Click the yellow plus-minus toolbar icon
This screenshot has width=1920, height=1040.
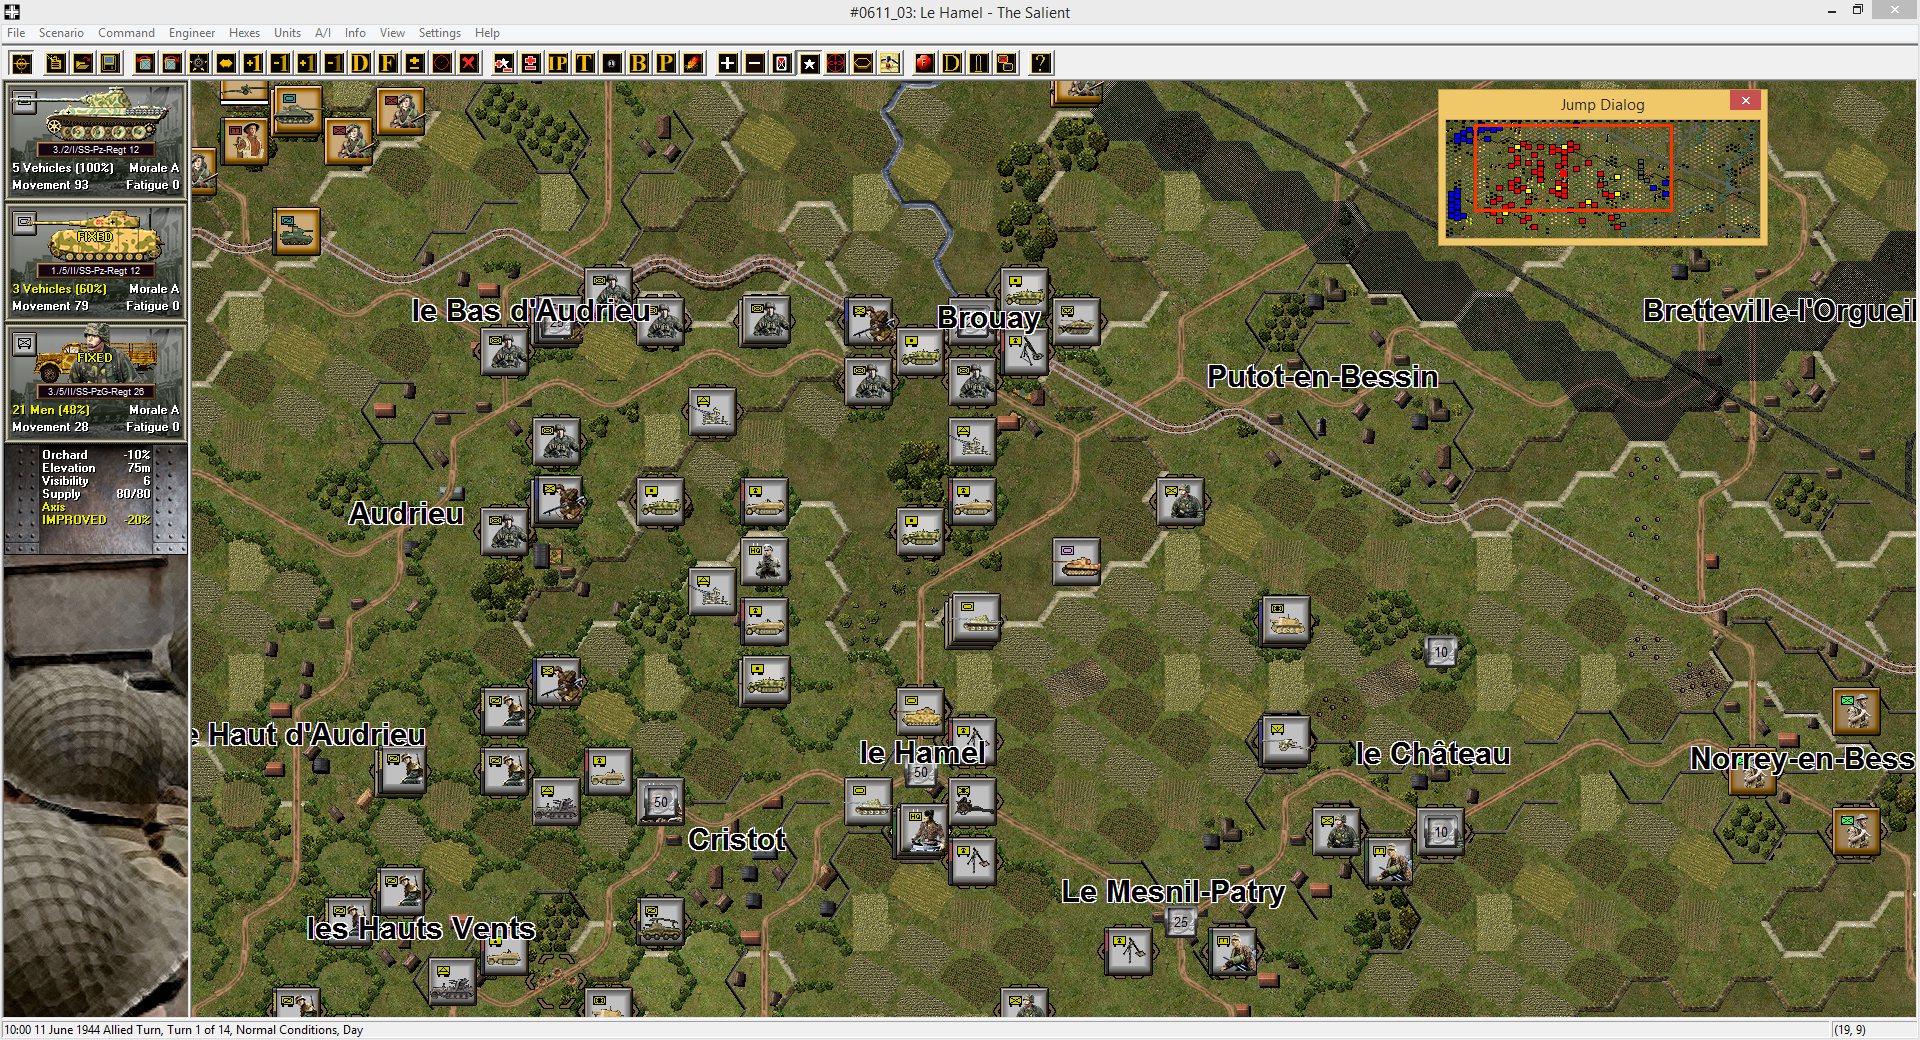(414, 63)
